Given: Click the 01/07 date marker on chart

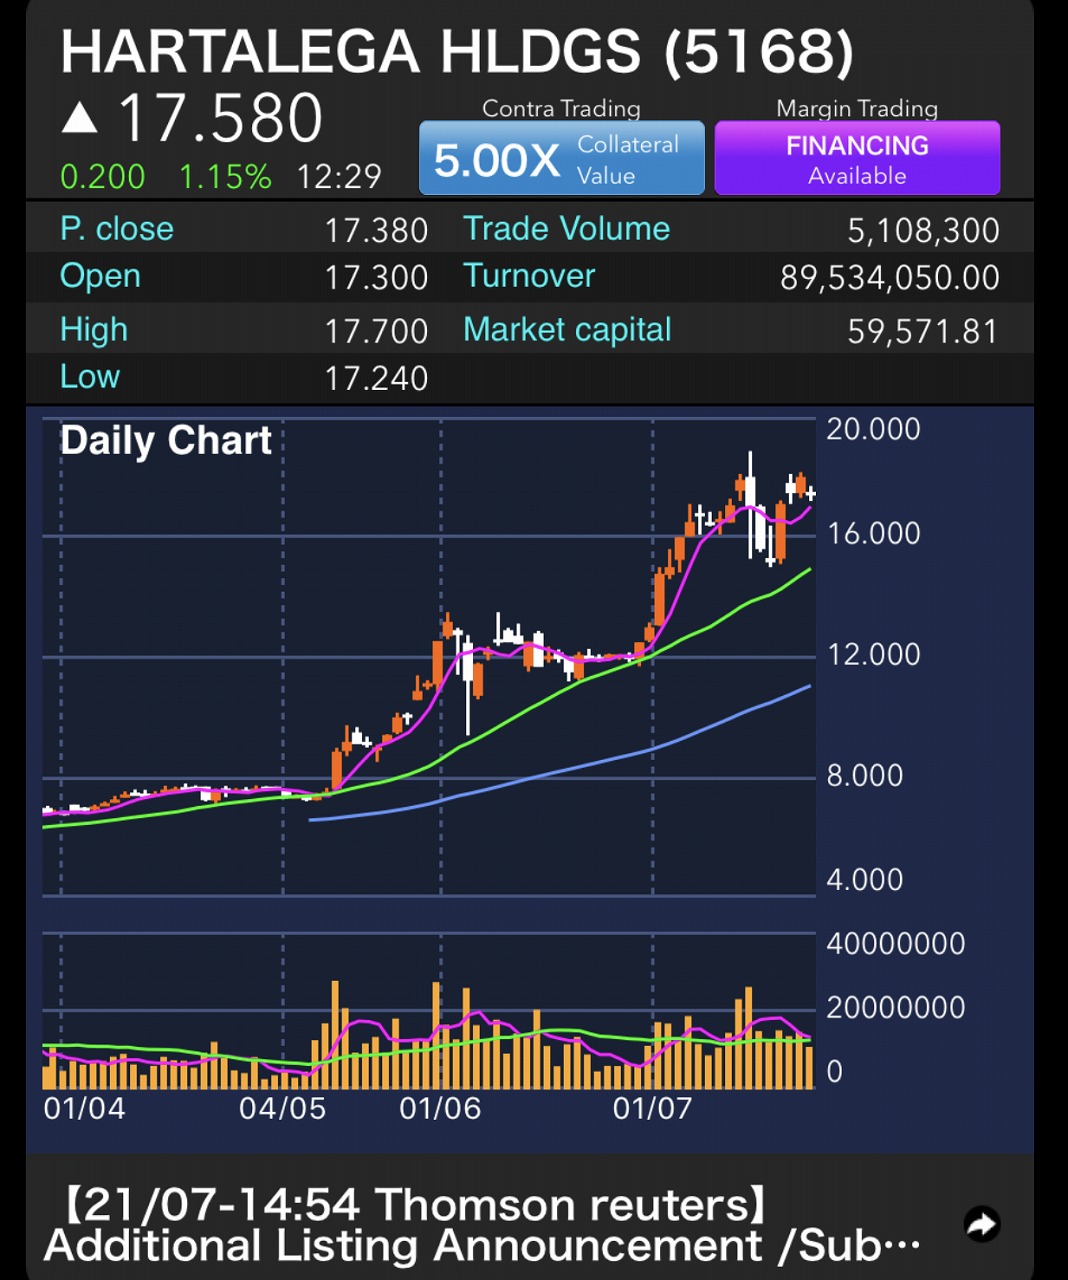Looking at the screenshot, I should [652, 1108].
